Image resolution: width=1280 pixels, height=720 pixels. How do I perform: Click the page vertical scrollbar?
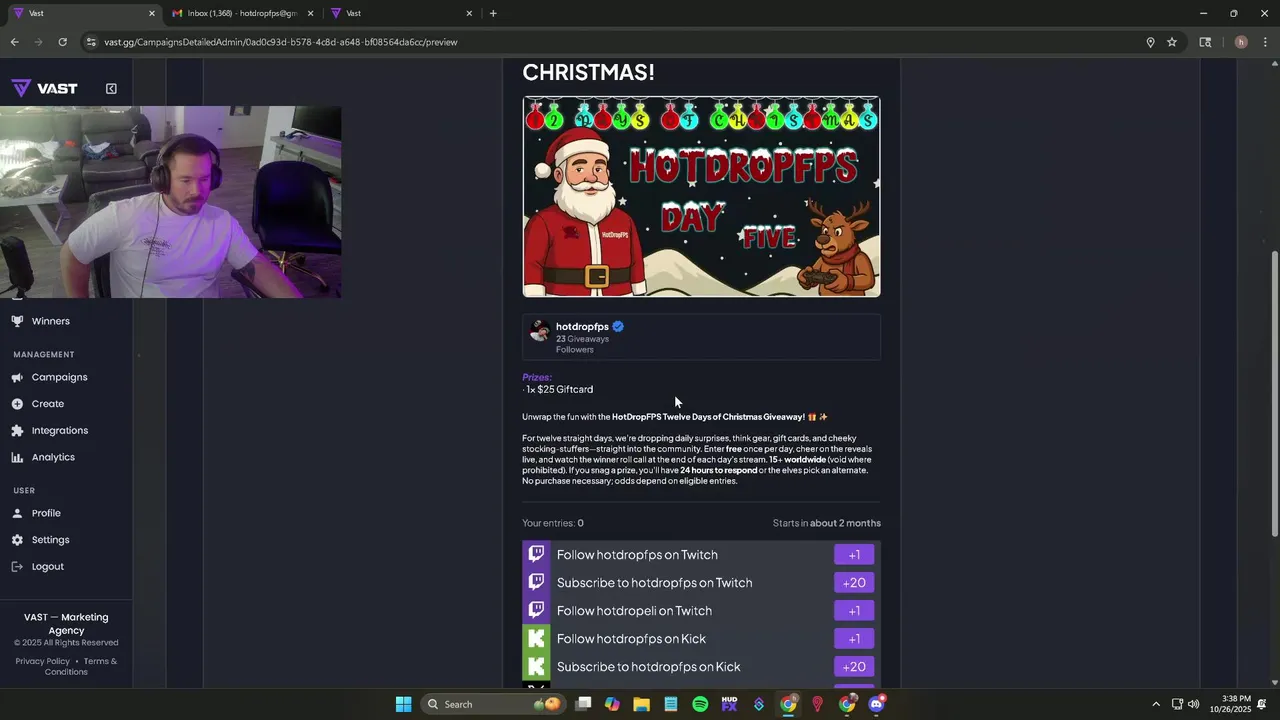click(1273, 394)
